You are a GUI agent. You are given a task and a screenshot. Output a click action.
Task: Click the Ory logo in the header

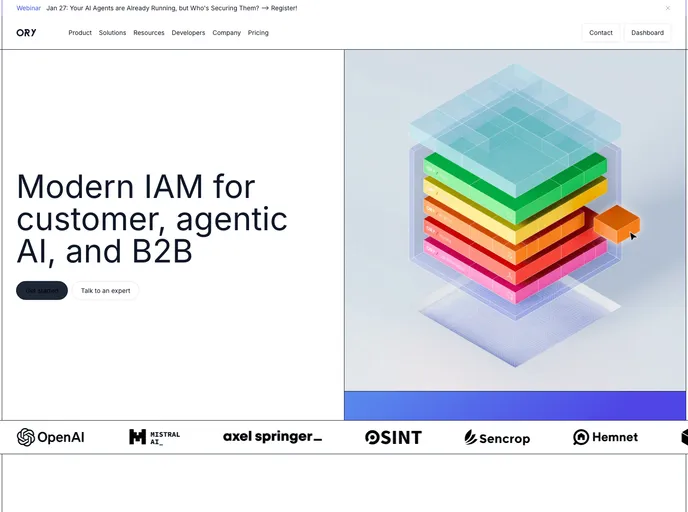(x=26, y=32)
